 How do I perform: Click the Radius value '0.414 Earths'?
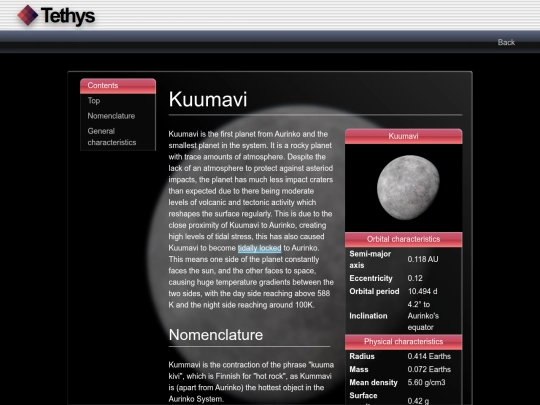429,356
